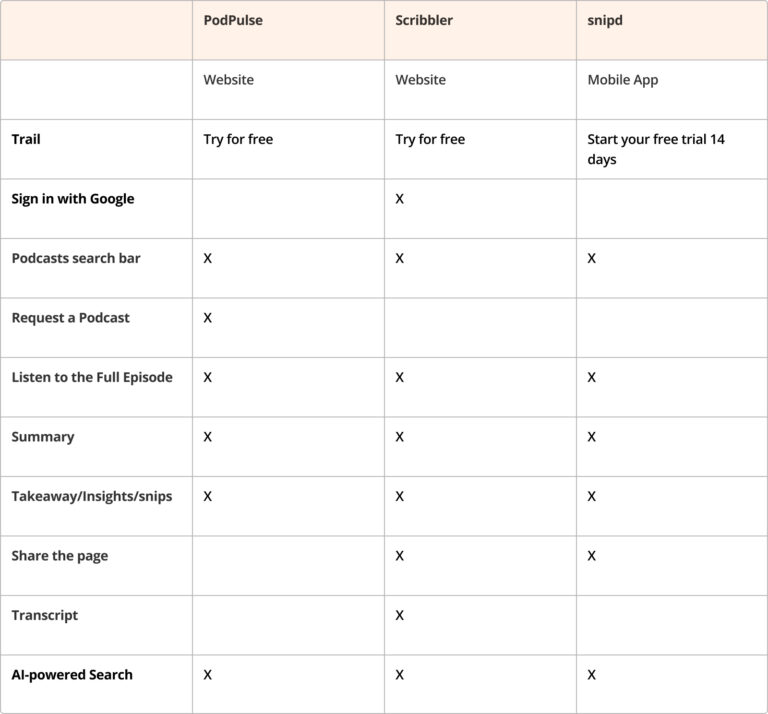The image size is (768, 714).
Task: Click PodPulse's X for Request a Podcast
Action: click(208, 318)
